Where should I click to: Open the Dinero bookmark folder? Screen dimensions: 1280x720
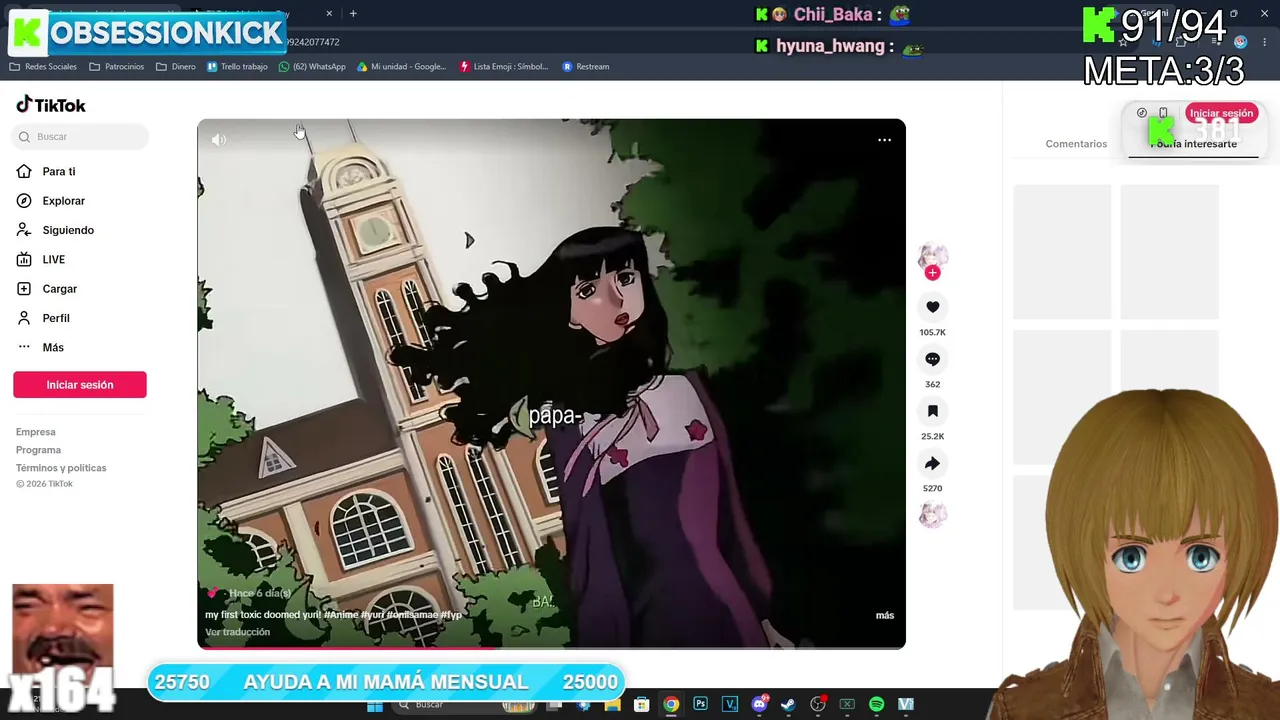[x=176, y=67]
